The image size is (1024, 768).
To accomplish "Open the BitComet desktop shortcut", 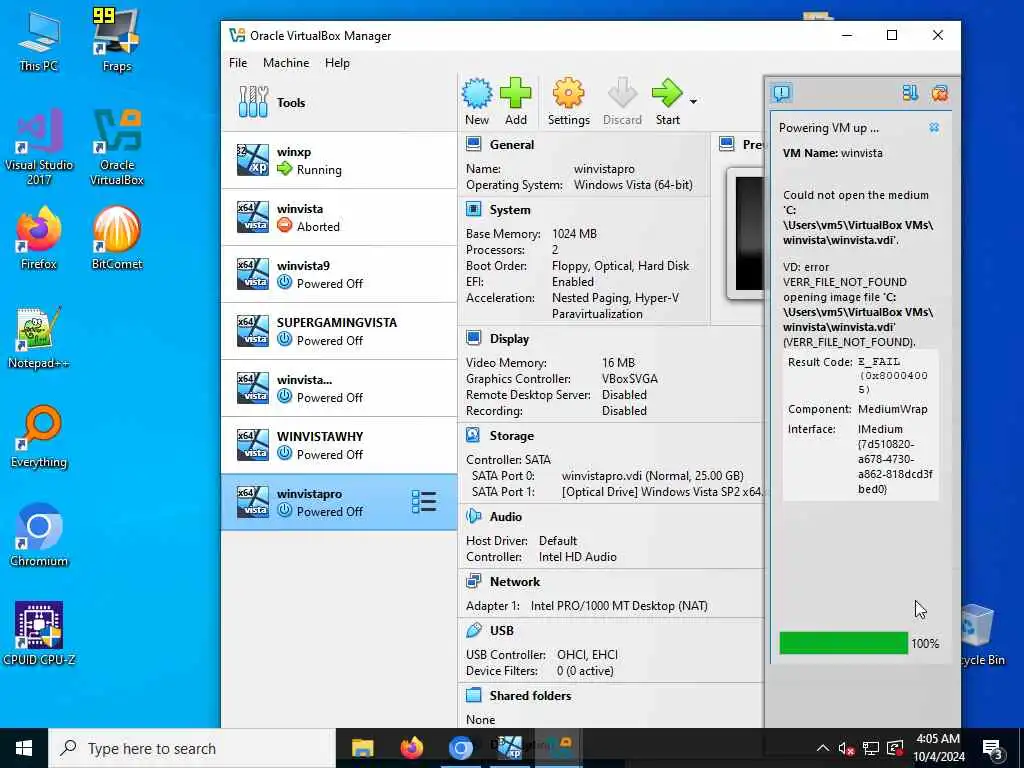I will 117,238.
